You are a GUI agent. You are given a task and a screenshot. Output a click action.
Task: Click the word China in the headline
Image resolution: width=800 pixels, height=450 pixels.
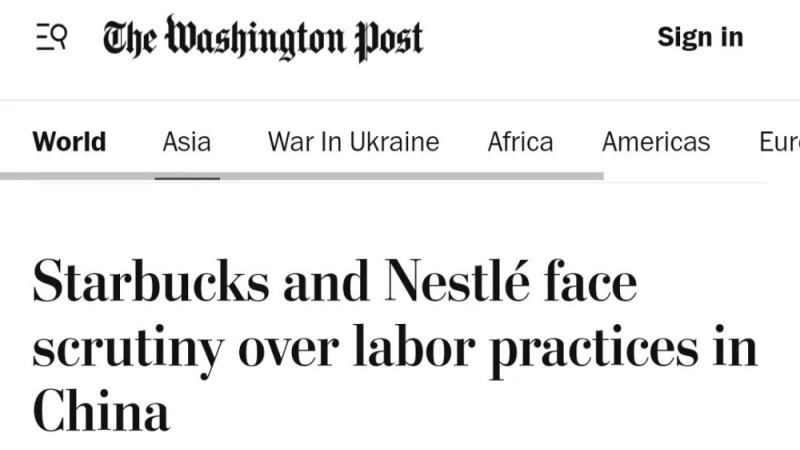(101, 411)
